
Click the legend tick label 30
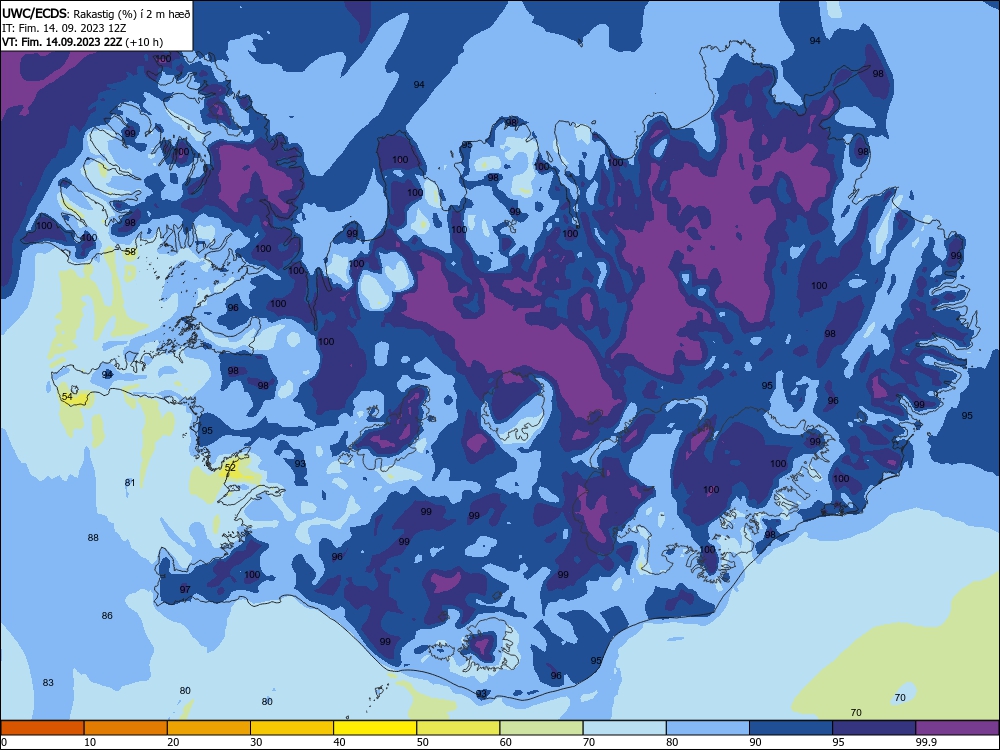point(256,742)
